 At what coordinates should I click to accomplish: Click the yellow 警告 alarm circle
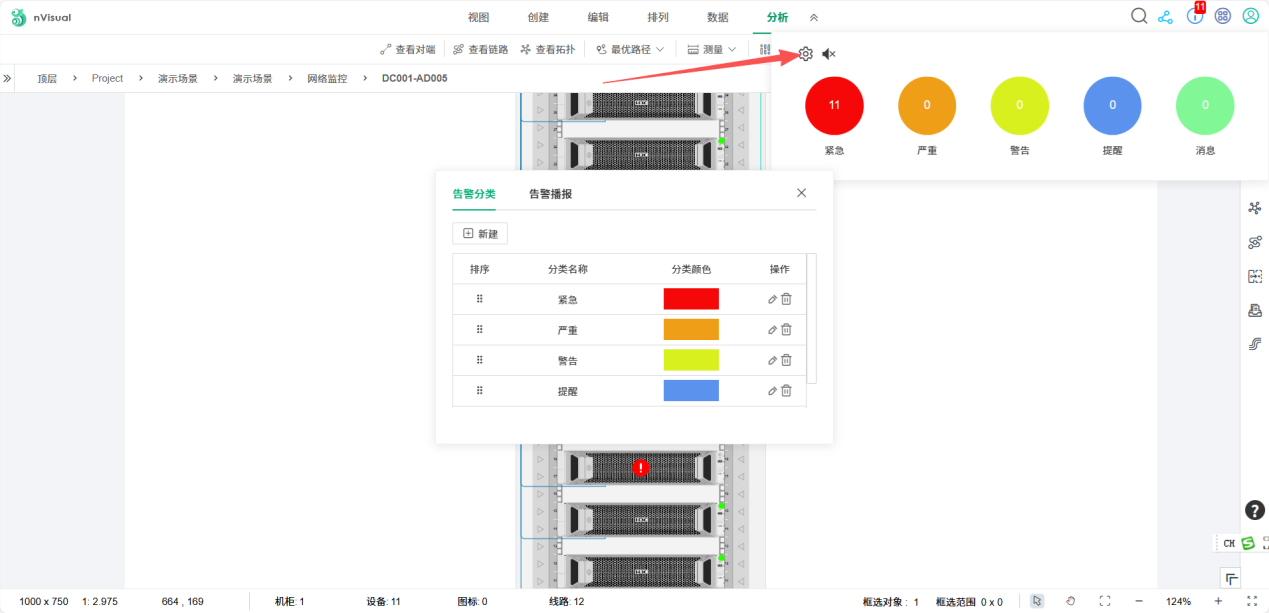[x=1019, y=105]
